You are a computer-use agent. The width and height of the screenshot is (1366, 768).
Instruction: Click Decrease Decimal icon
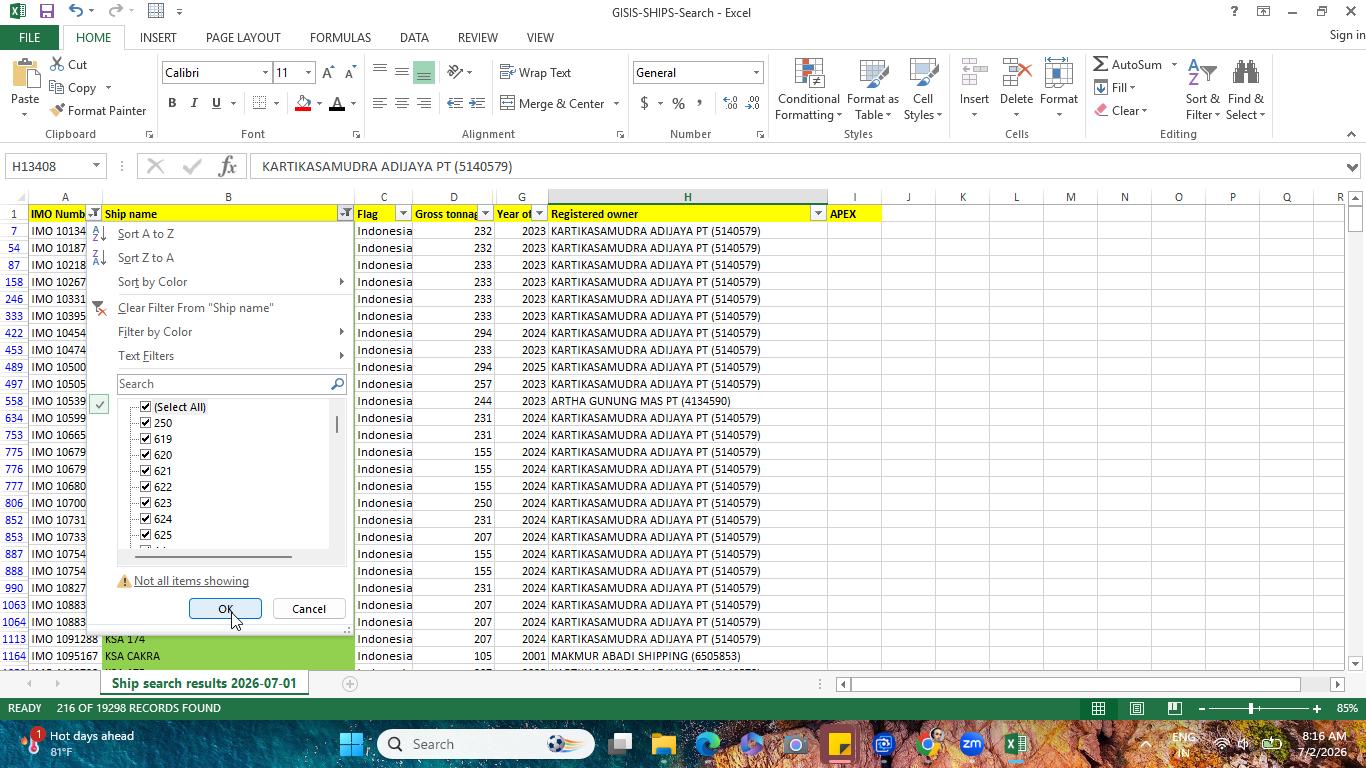pyautogui.click(x=752, y=103)
